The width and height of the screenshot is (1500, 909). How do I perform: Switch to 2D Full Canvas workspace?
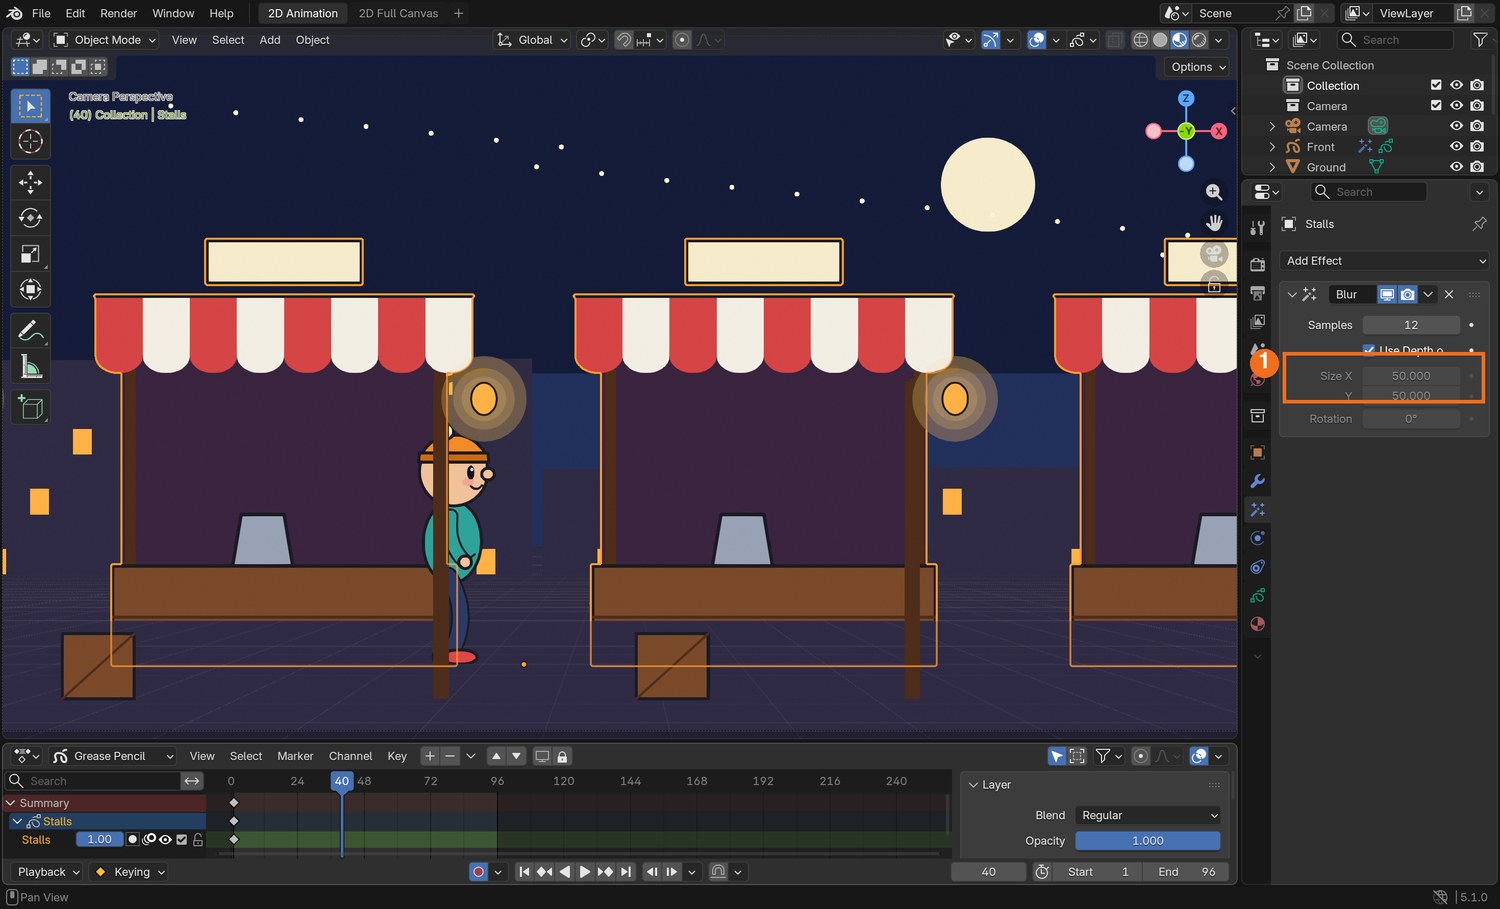pos(398,13)
